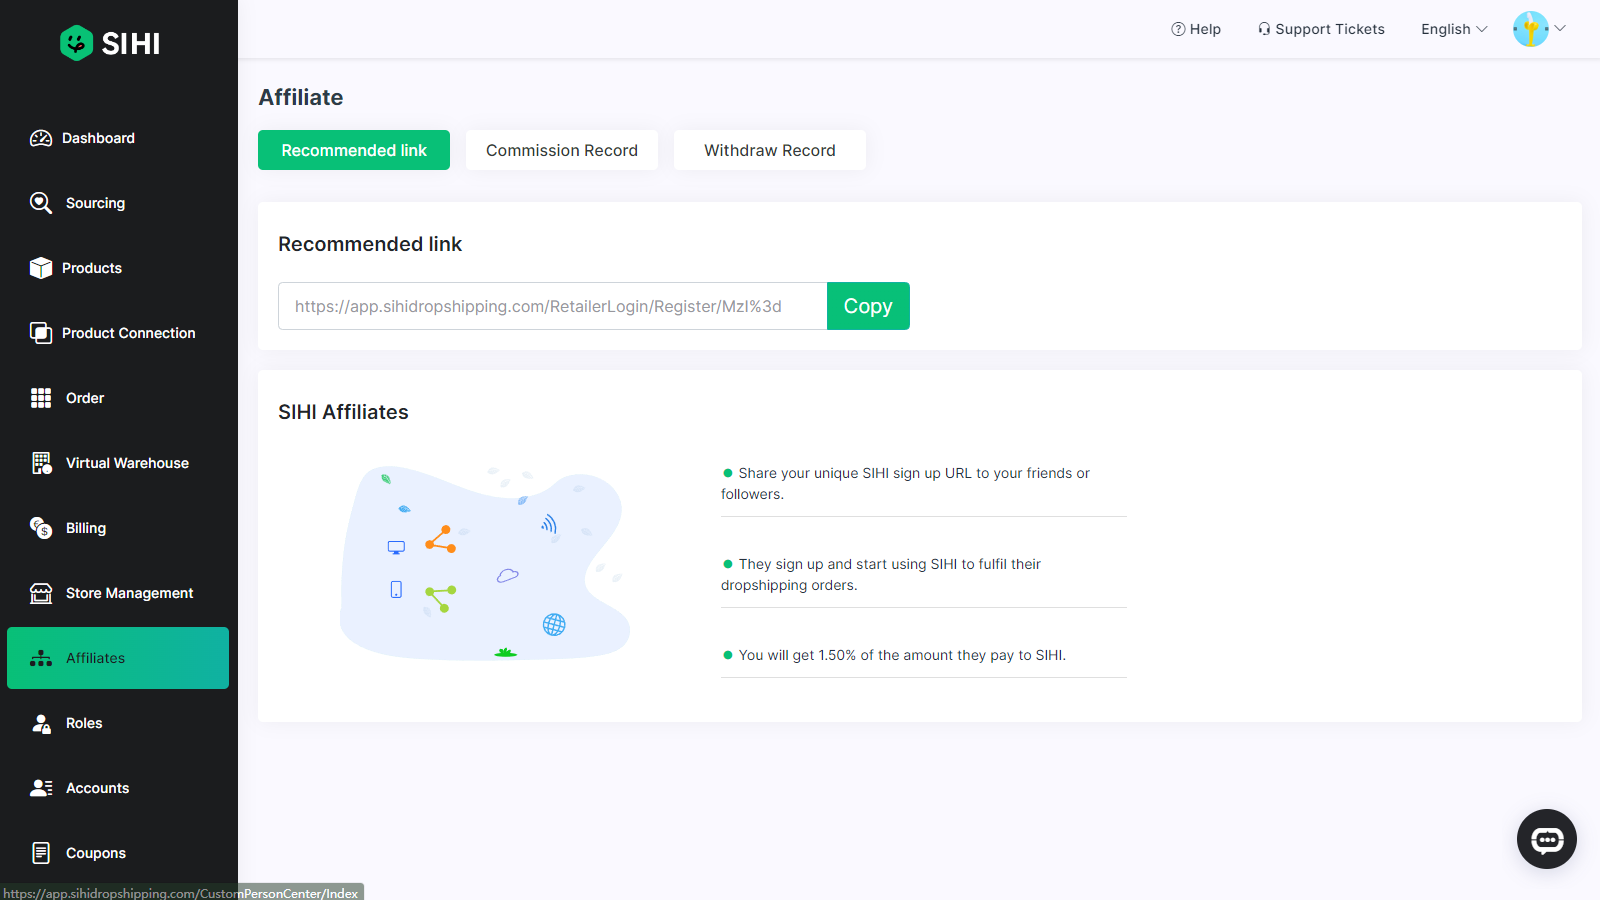Open Support Tickets

tap(1320, 29)
